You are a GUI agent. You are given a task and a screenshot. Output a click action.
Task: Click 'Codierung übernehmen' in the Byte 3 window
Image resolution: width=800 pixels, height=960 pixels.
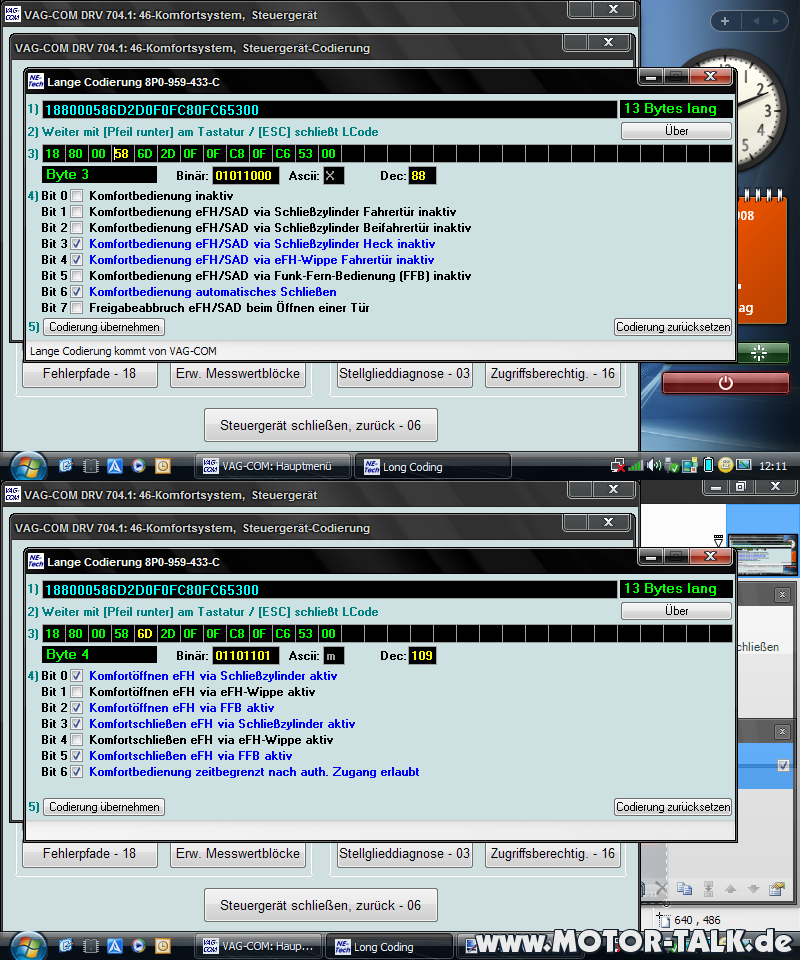click(x=104, y=327)
